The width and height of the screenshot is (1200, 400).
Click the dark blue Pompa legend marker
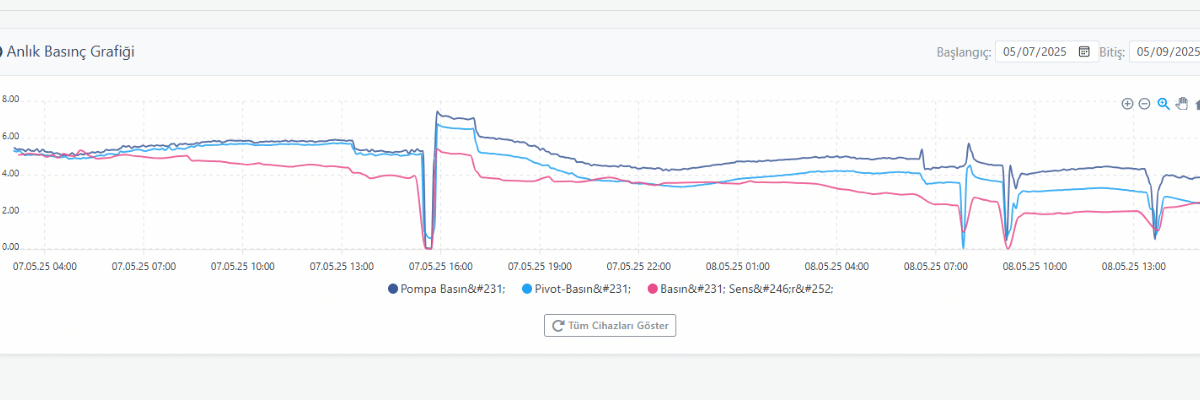click(x=392, y=289)
